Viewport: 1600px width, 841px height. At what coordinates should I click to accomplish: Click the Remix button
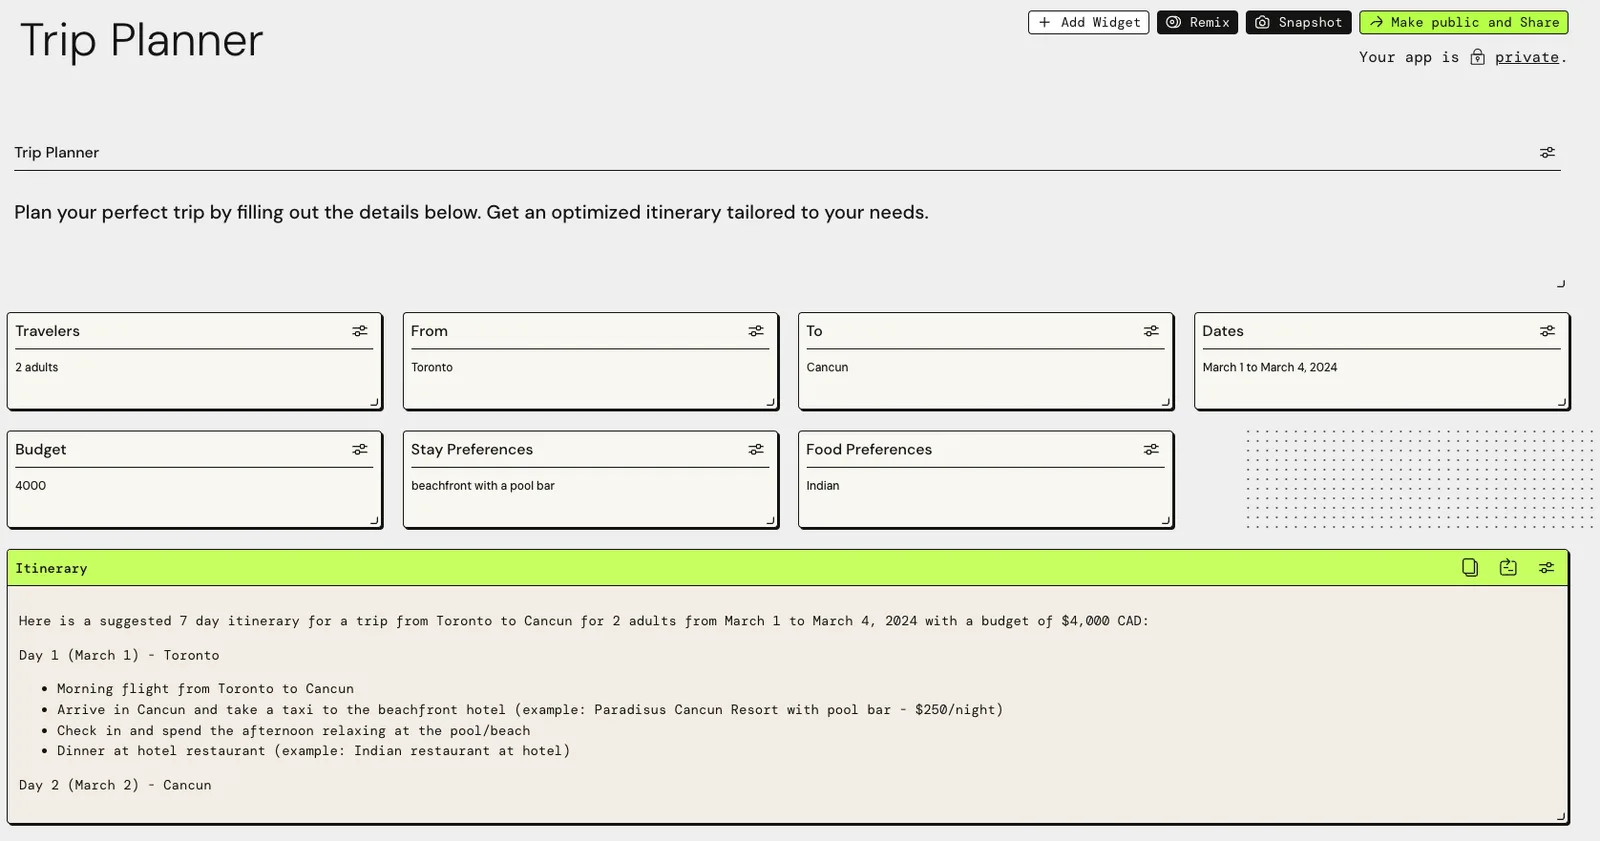click(1197, 22)
